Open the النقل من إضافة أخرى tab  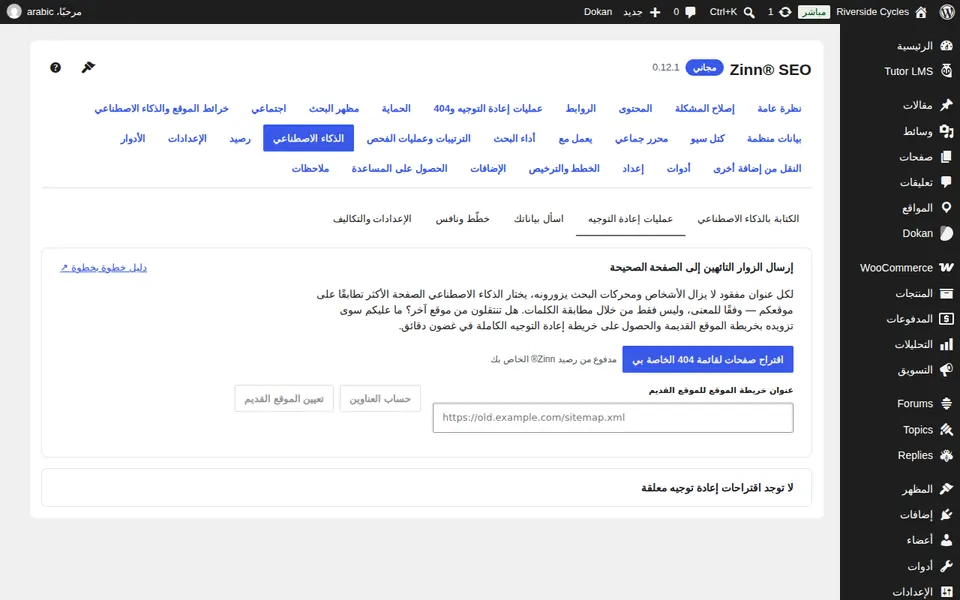tap(757, 168)
